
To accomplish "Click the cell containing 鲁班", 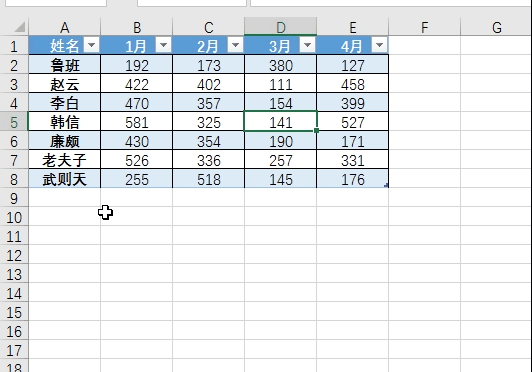I will 64,65.
